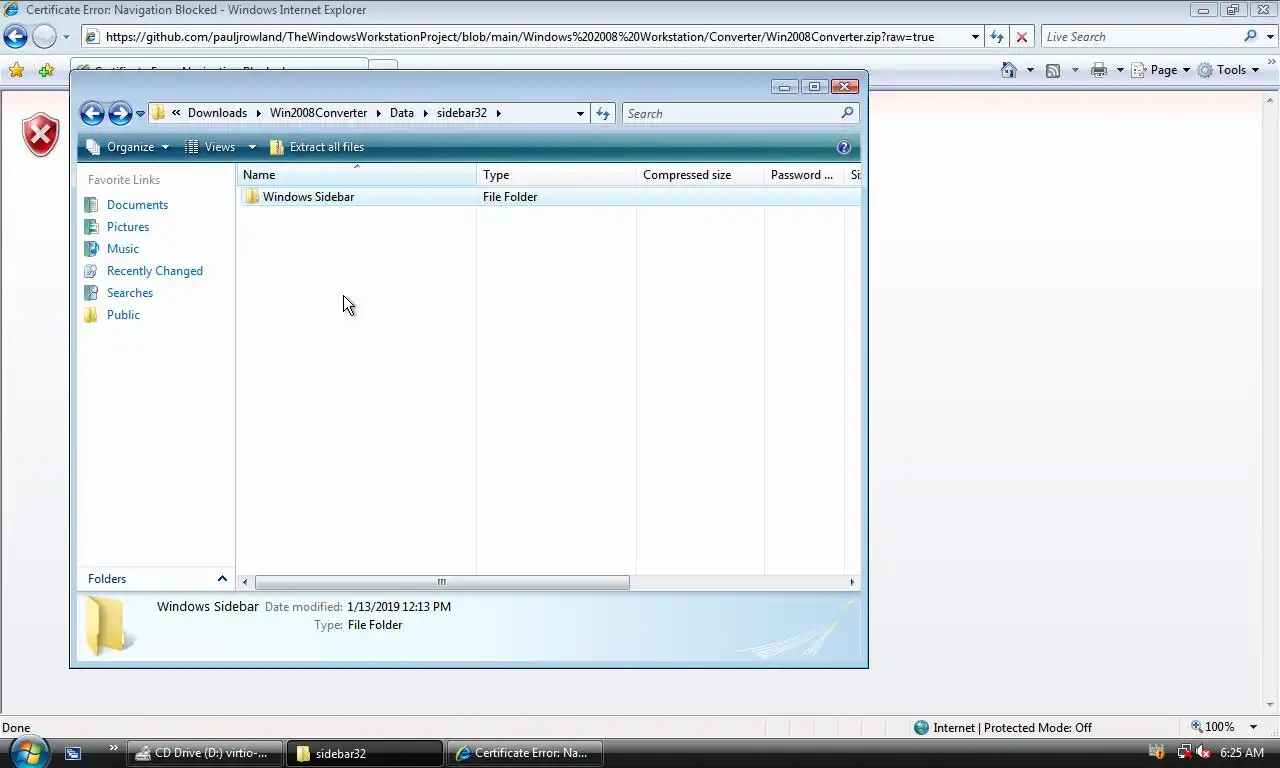The width and height of the screenshot is (1280, 768).
Task: Click IE stop button
Action: [x=1022, y=37]
